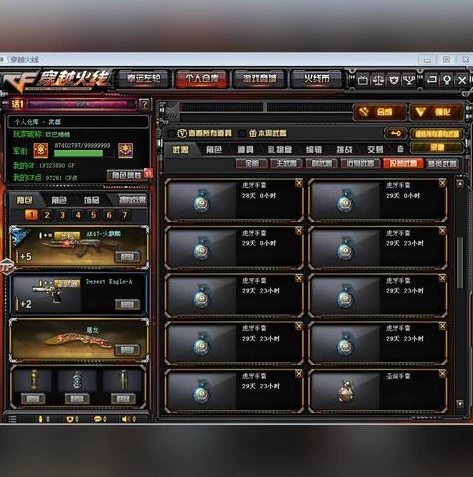This screenshot has width=473, height=477.
Task: Filter weapons by 主武器
Action: 286,163
